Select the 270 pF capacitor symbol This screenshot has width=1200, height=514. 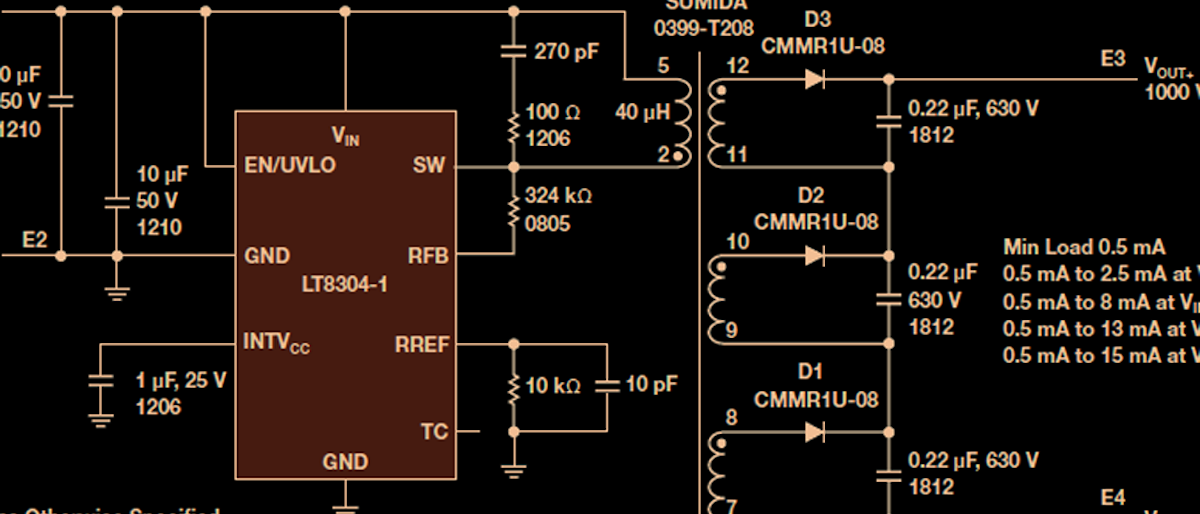click(514, 50)
